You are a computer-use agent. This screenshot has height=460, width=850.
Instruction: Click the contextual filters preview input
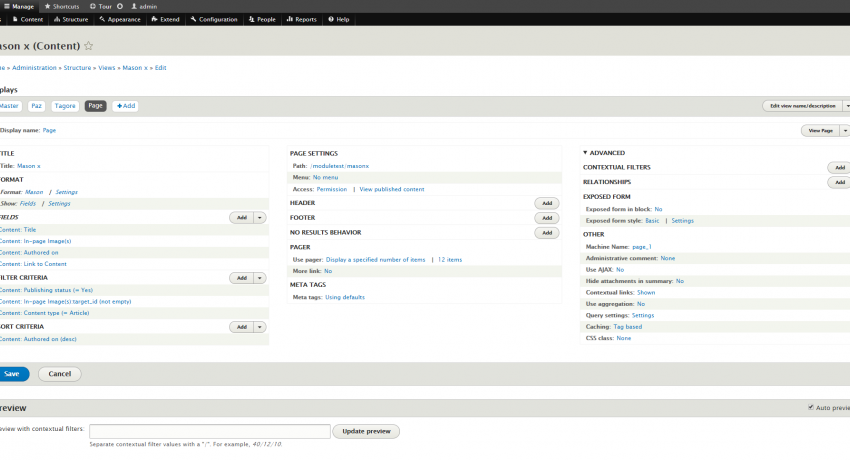(210, 431)
